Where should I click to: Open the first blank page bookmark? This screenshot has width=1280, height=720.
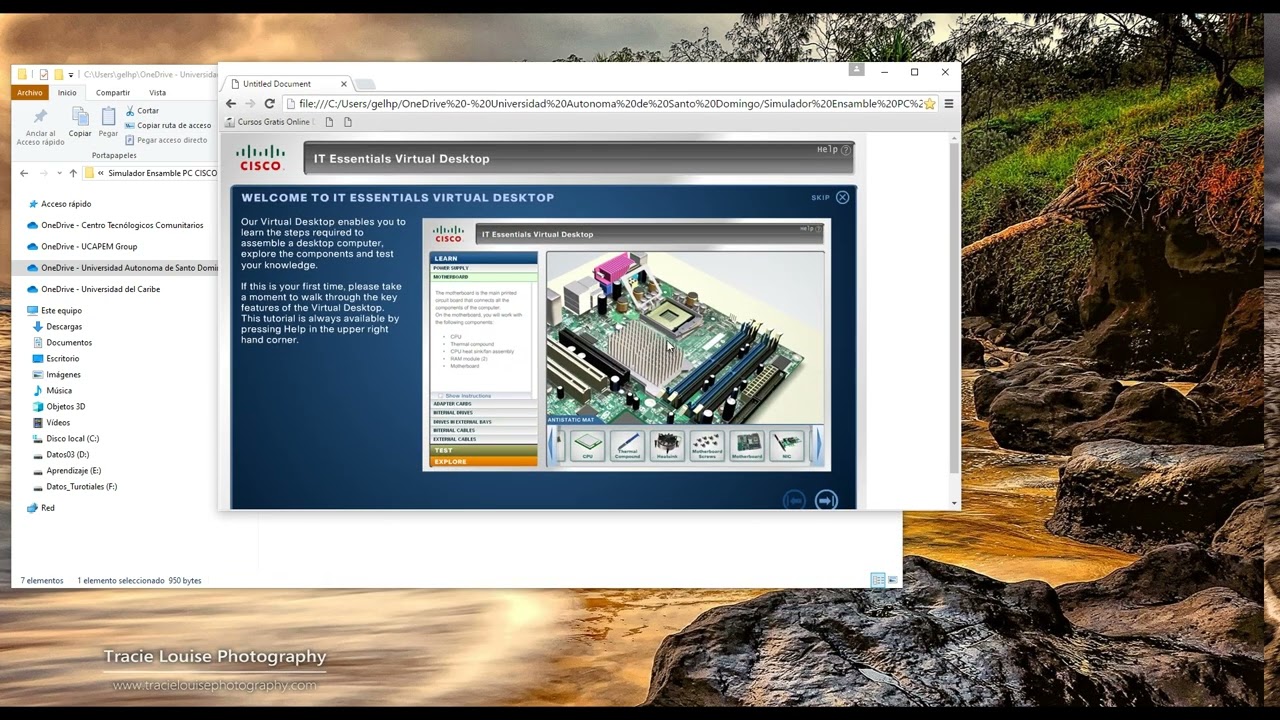click(329, 122)
